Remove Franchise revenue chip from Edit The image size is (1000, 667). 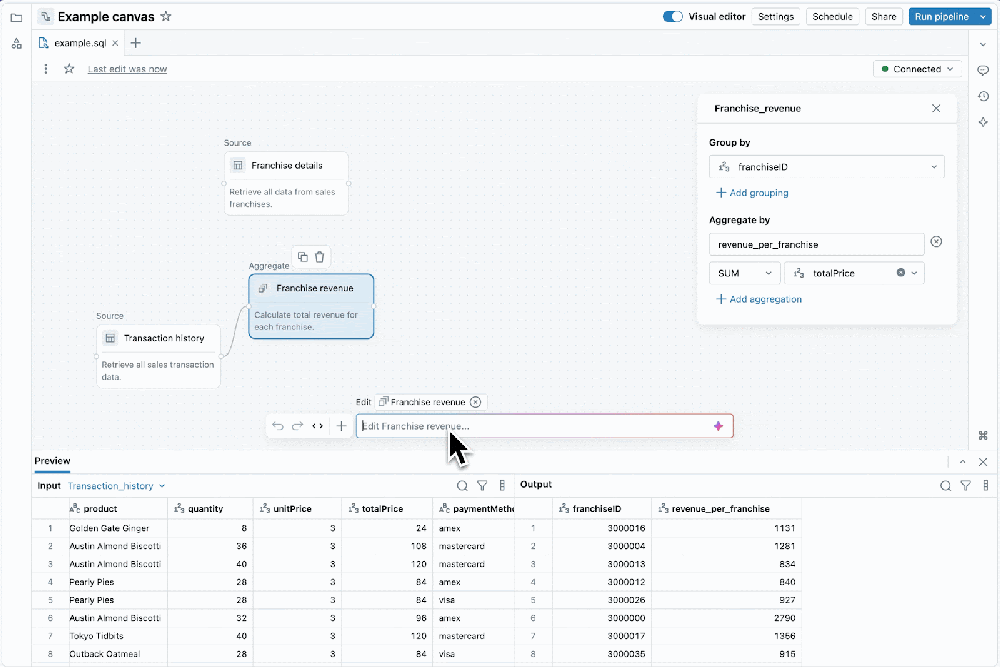[475, 402]
